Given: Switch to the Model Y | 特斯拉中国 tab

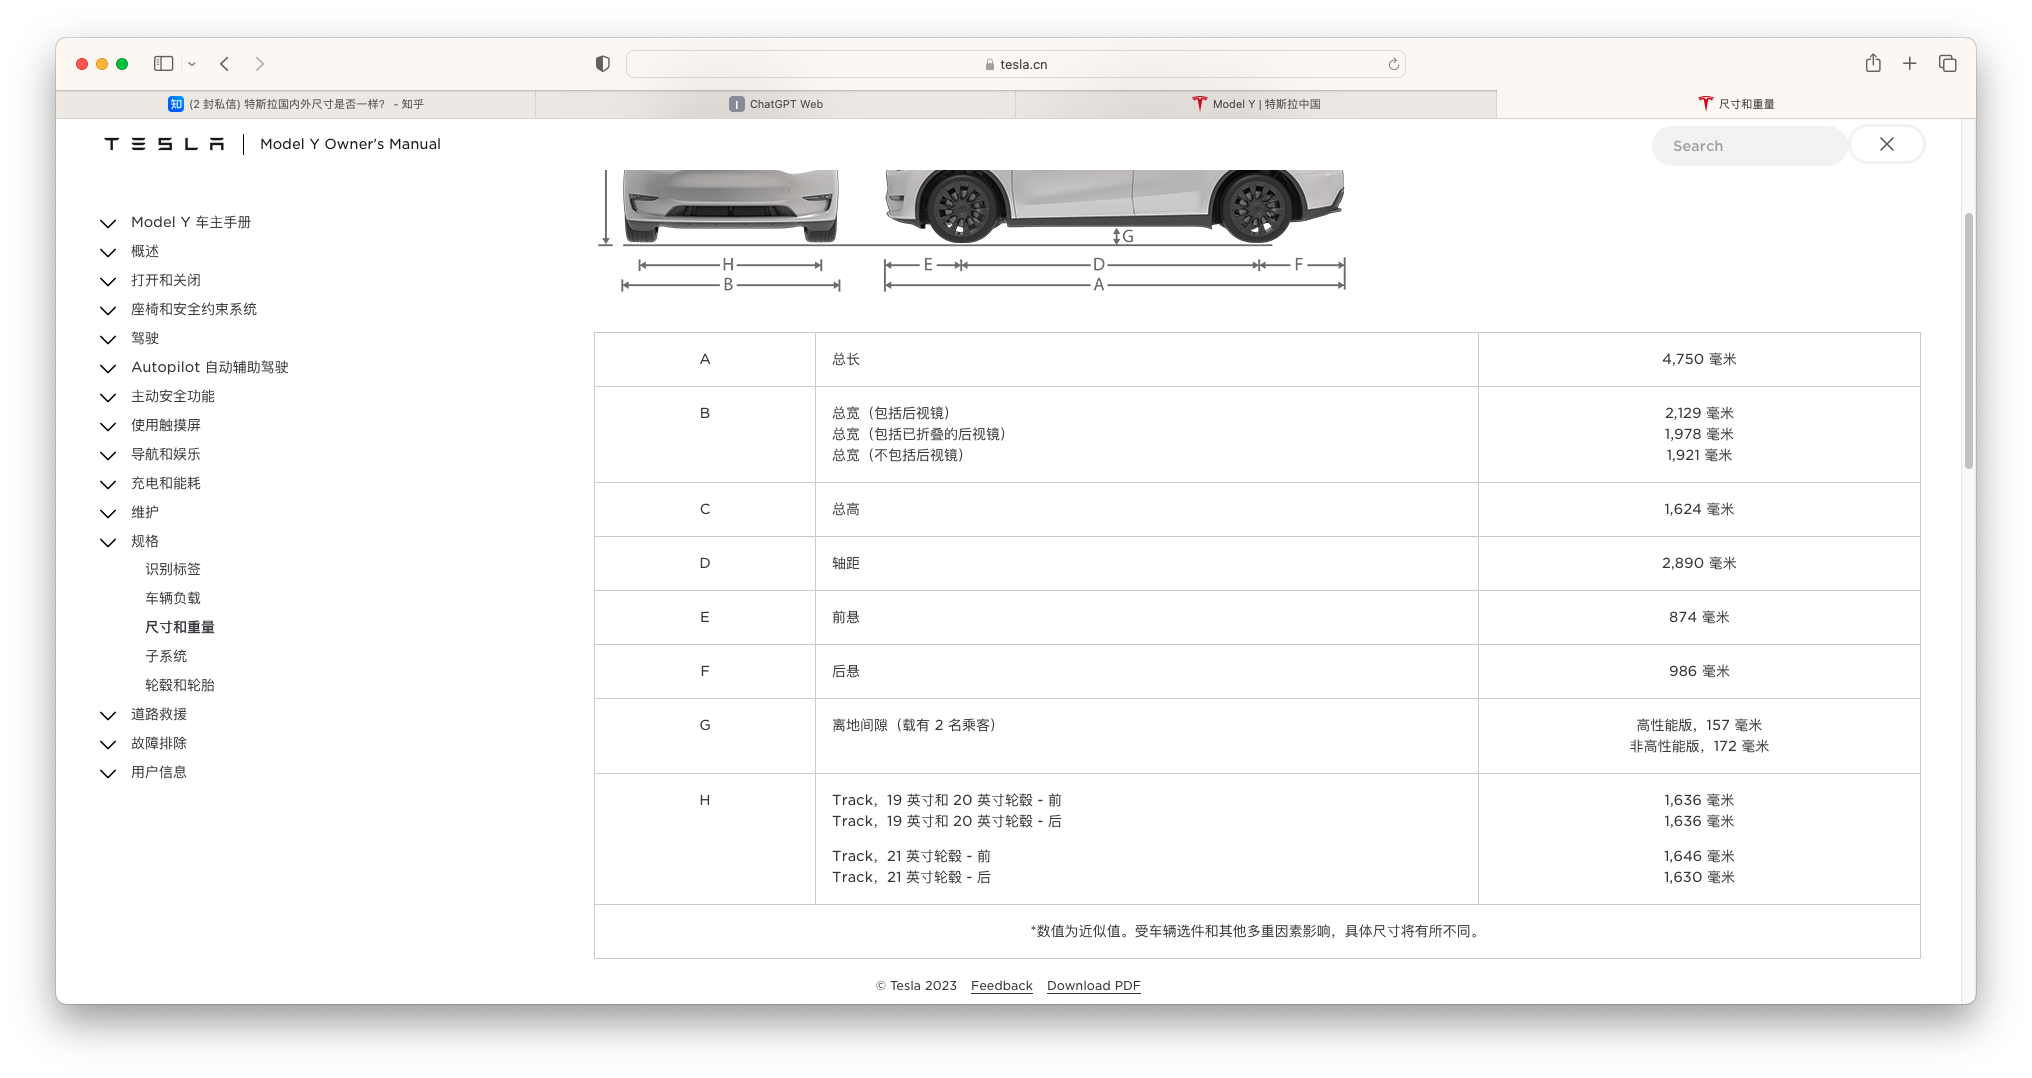Looking at the screenshot, I should (x=1256, y=104).
